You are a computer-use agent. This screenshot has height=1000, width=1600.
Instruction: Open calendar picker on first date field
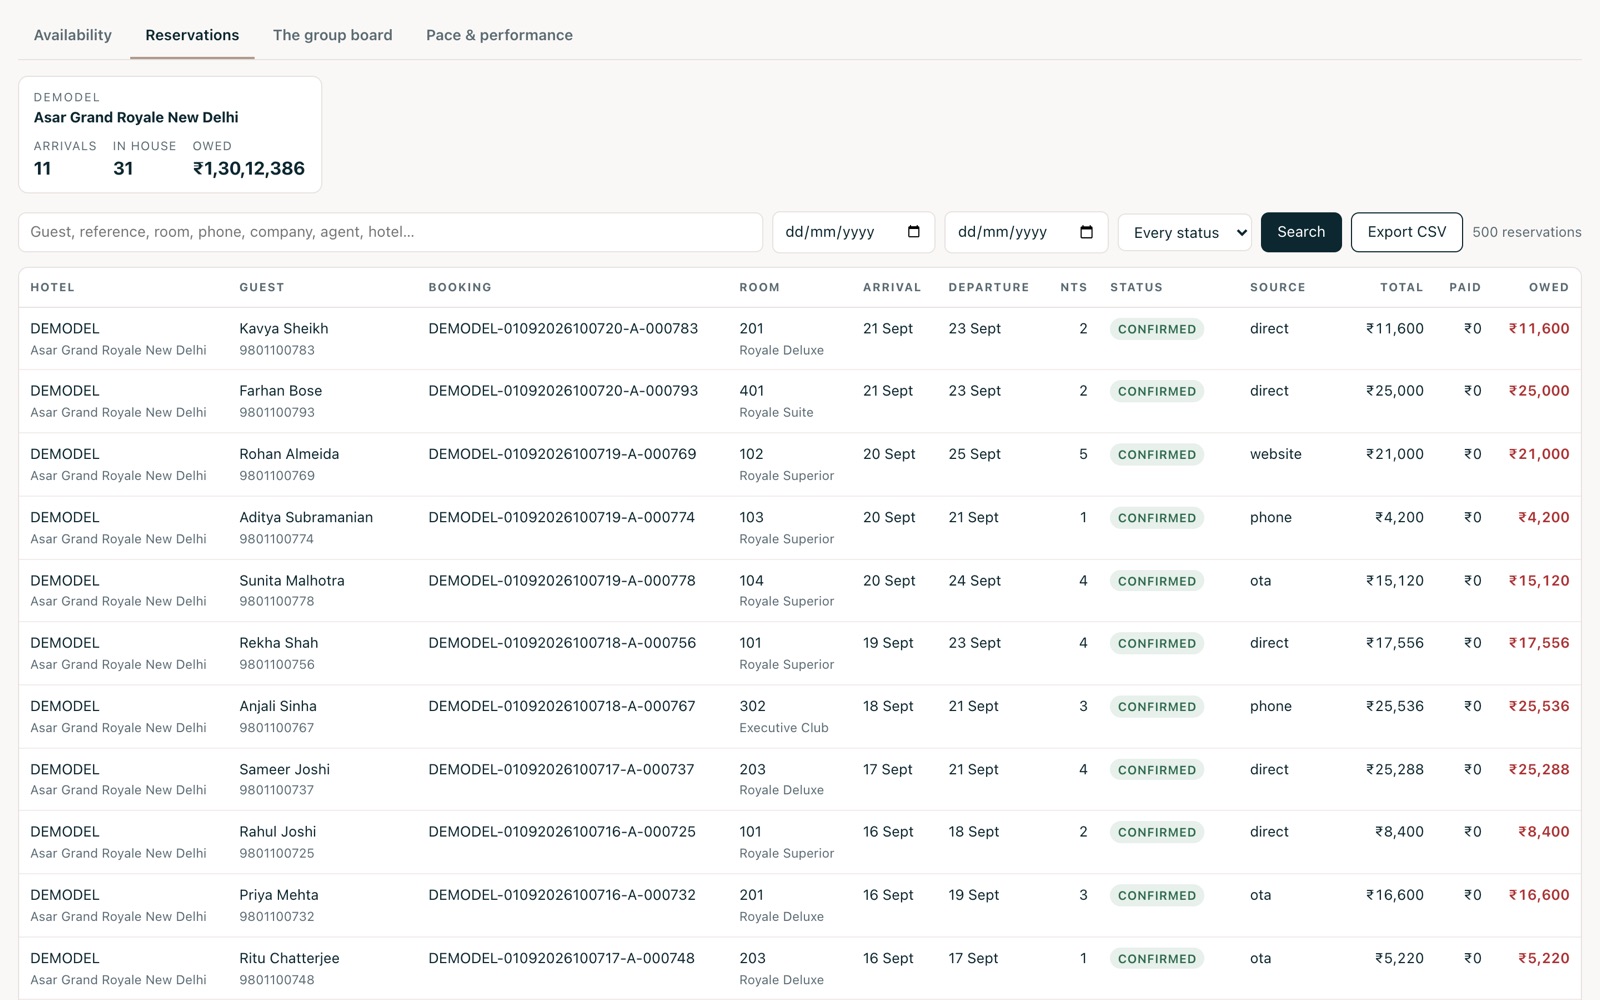pyautogui.click(x=913, y=232)
